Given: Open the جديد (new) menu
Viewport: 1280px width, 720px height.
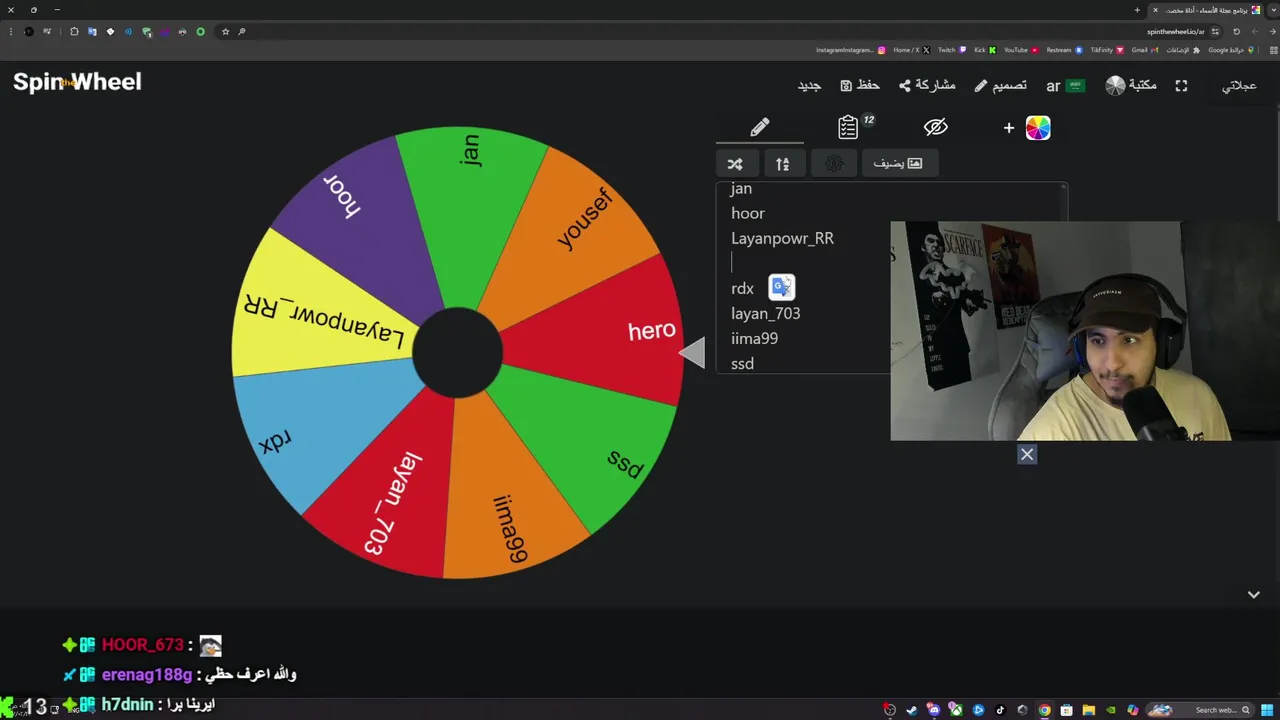Looking at the screenshot, I should (x=809, y=86).
